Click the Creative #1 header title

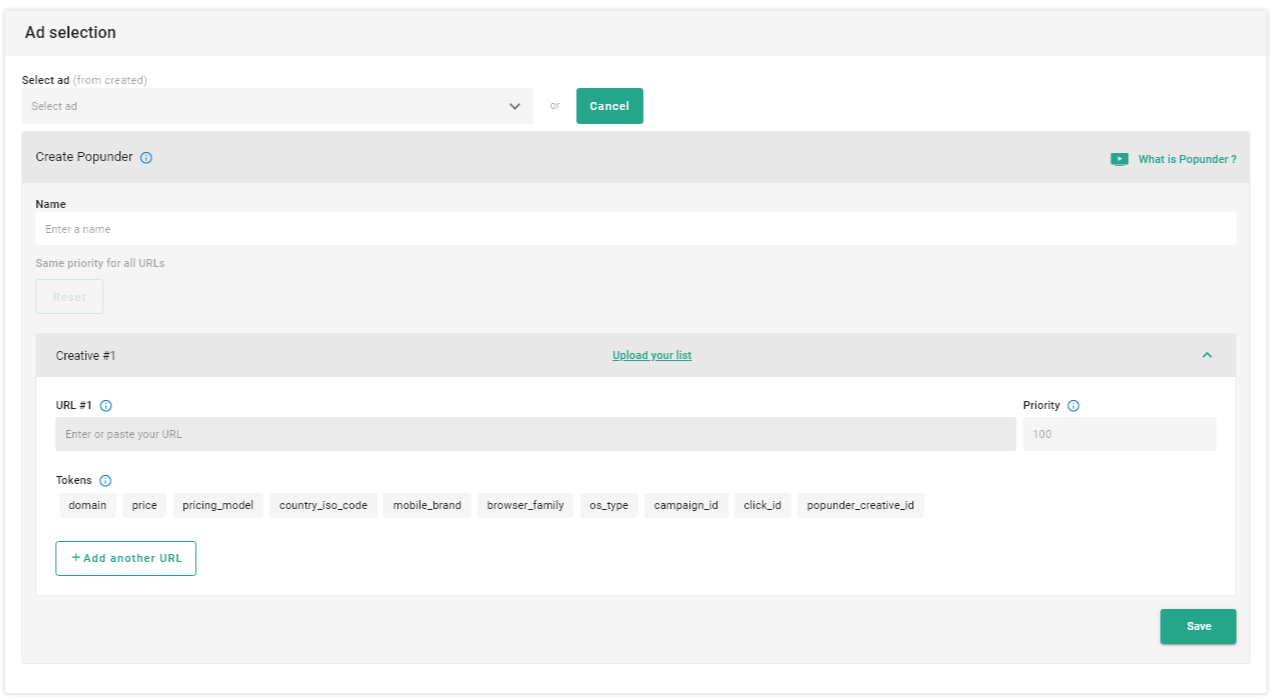coord(86,356)
